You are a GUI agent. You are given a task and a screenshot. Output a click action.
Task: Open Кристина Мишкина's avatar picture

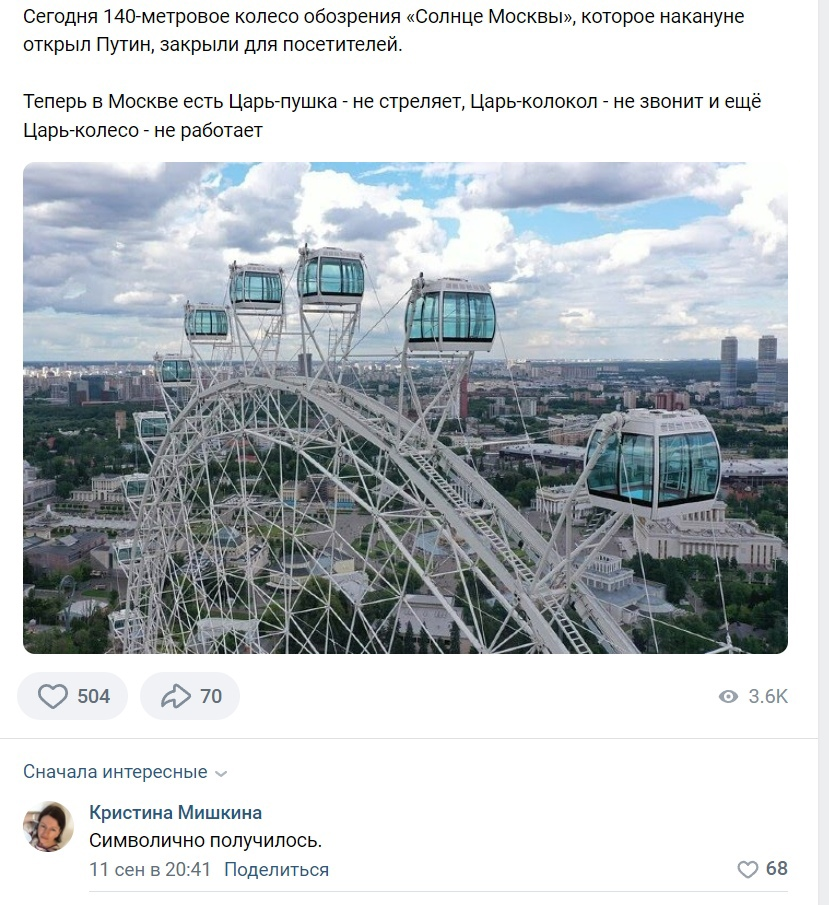[48, 827]
